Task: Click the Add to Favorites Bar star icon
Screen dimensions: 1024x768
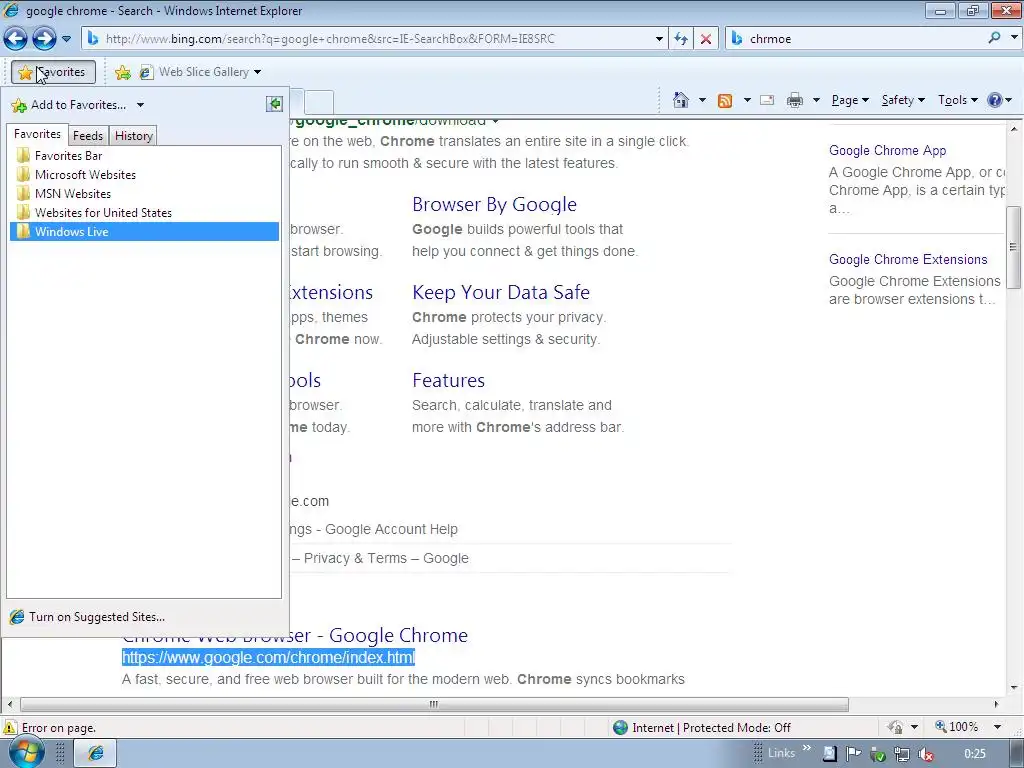Action: (123, 72)
